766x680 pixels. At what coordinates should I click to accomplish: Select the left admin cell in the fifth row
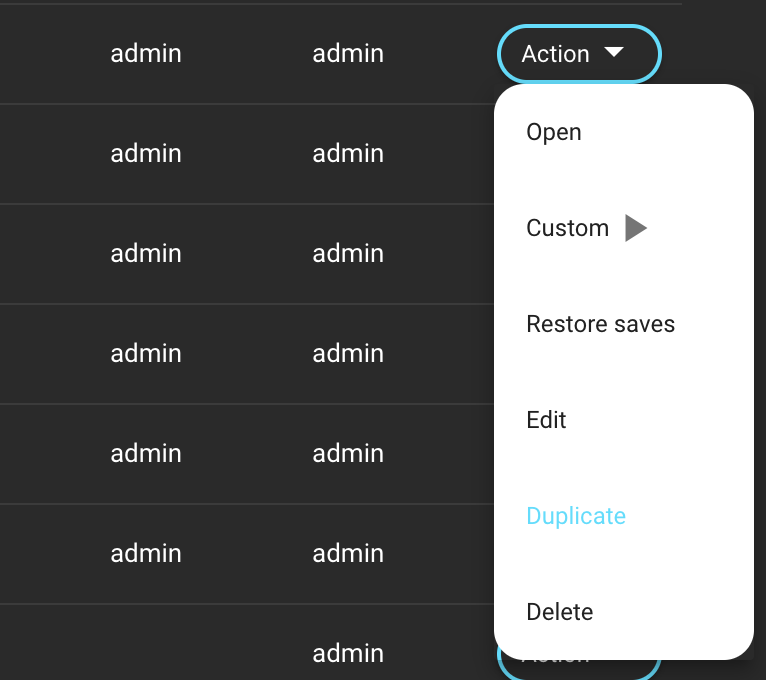[146, 453]
